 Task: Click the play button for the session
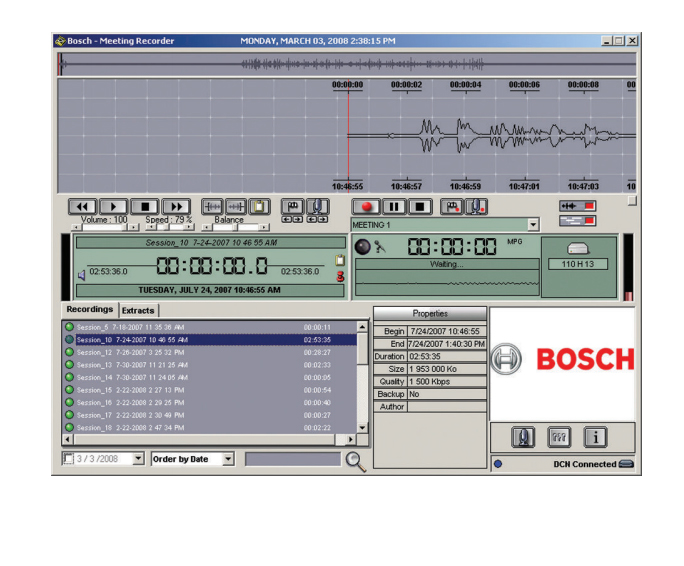[x=114, y=206]
